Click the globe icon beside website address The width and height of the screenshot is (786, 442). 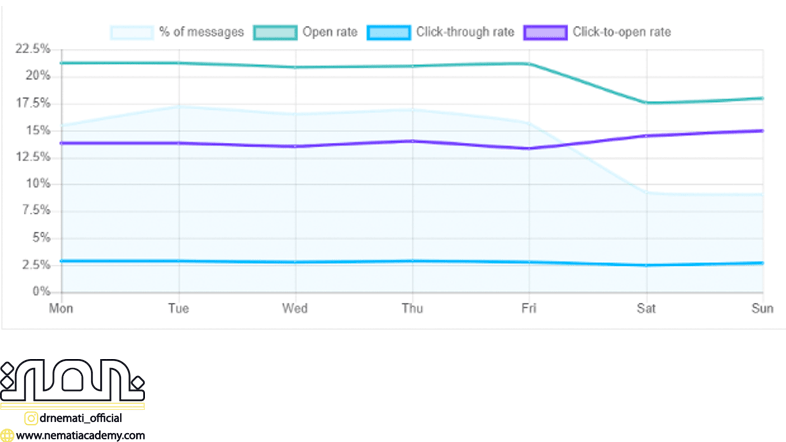[x=7, y=435]
